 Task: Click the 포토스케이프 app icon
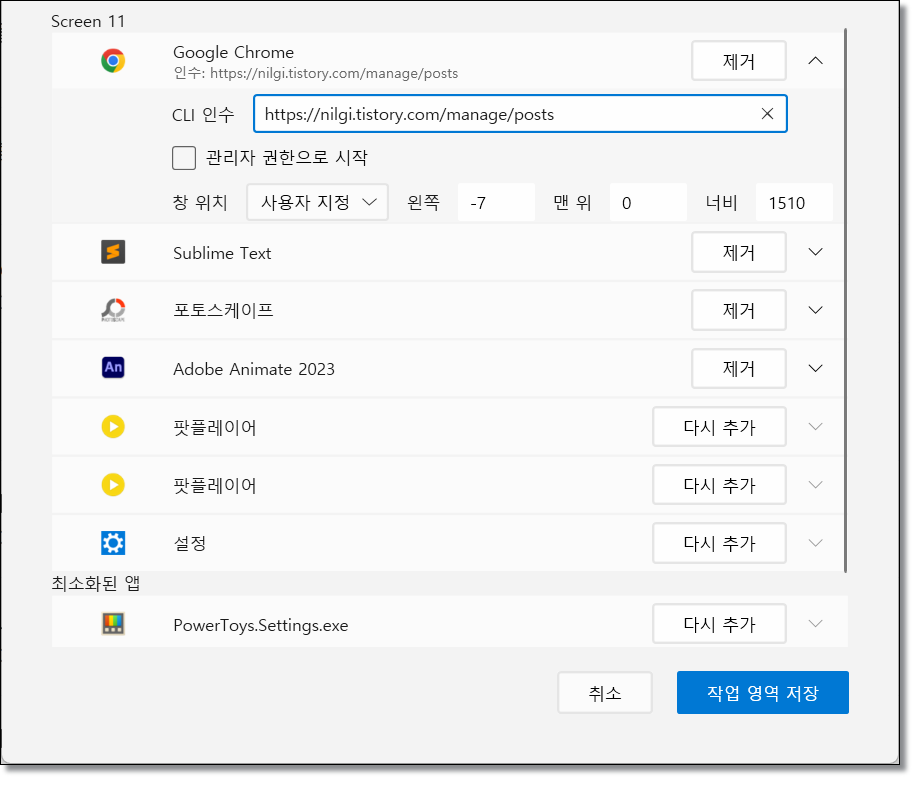coord(113,310)
